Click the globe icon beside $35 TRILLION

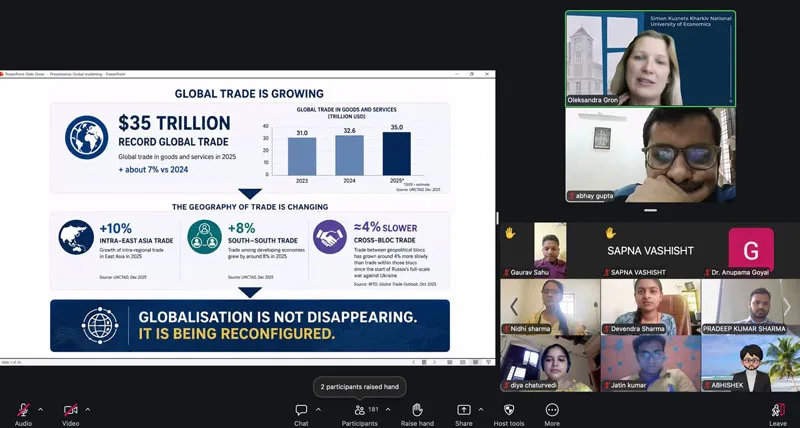(x=86, y=137)
